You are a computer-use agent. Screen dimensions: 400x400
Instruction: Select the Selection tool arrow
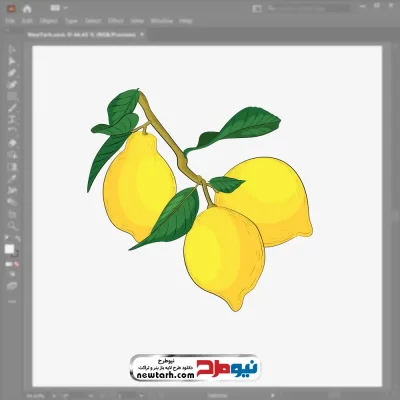point(12,50)
